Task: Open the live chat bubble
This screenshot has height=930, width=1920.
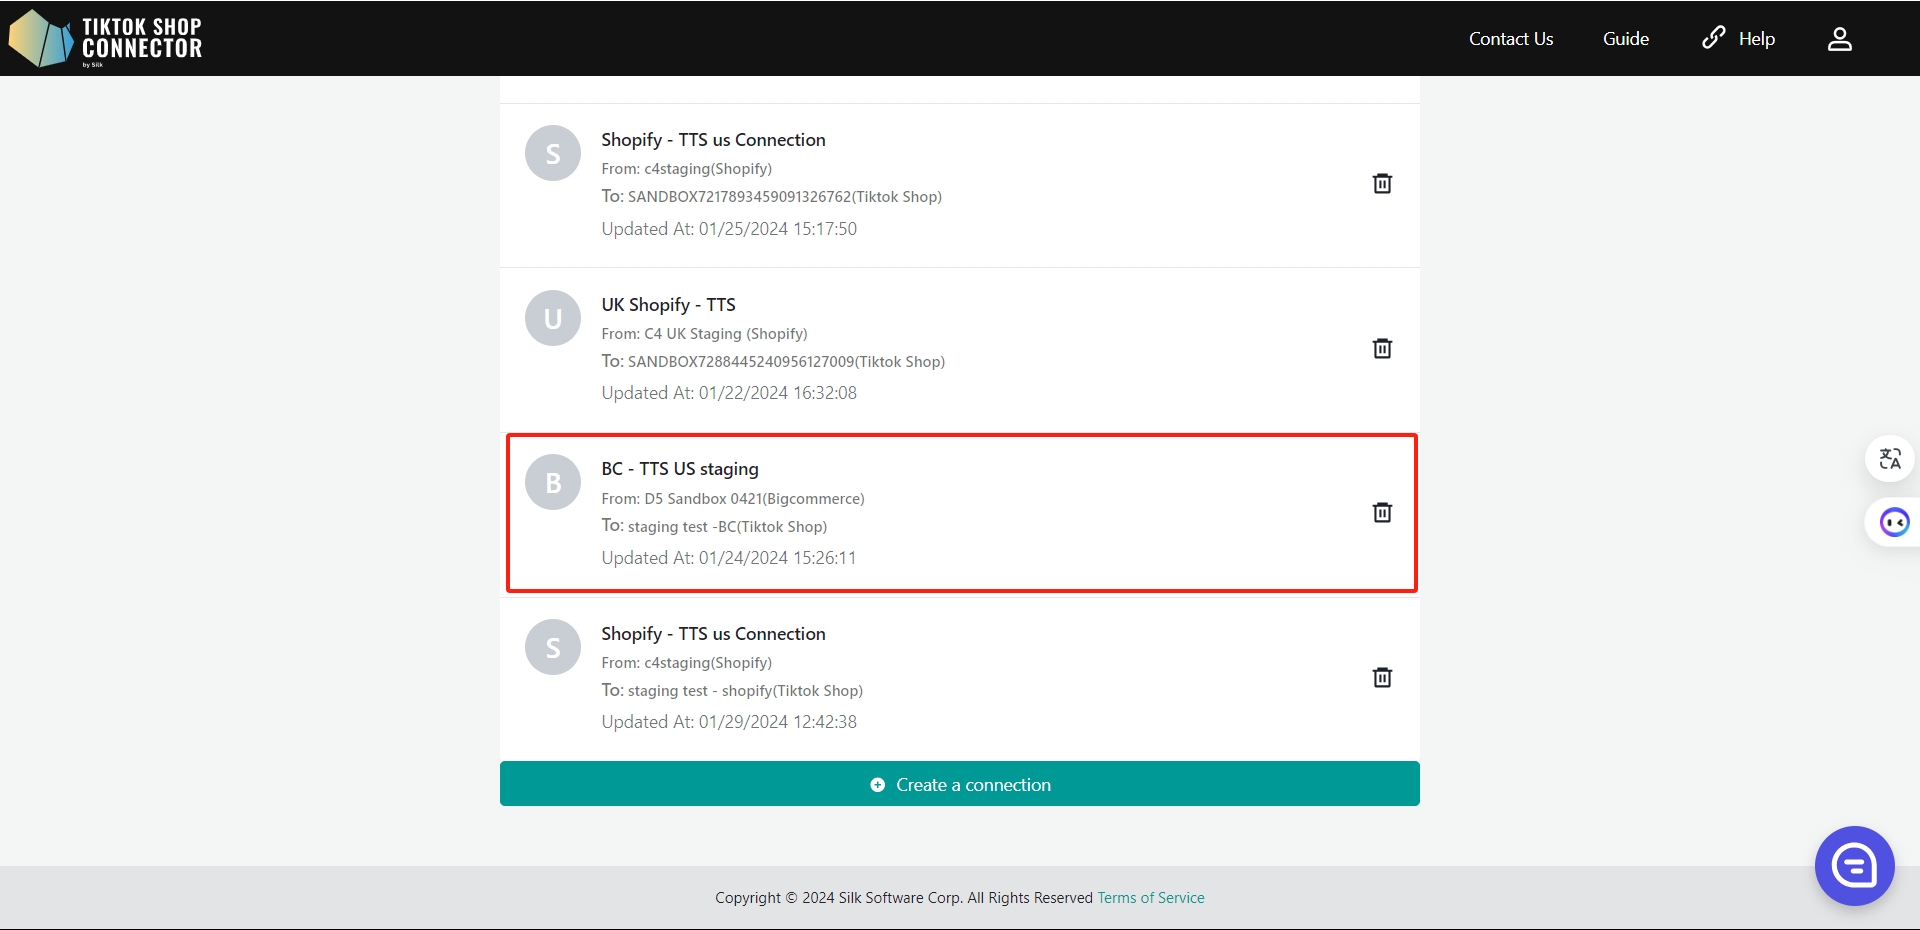Action: click(x=1854, y=866)
